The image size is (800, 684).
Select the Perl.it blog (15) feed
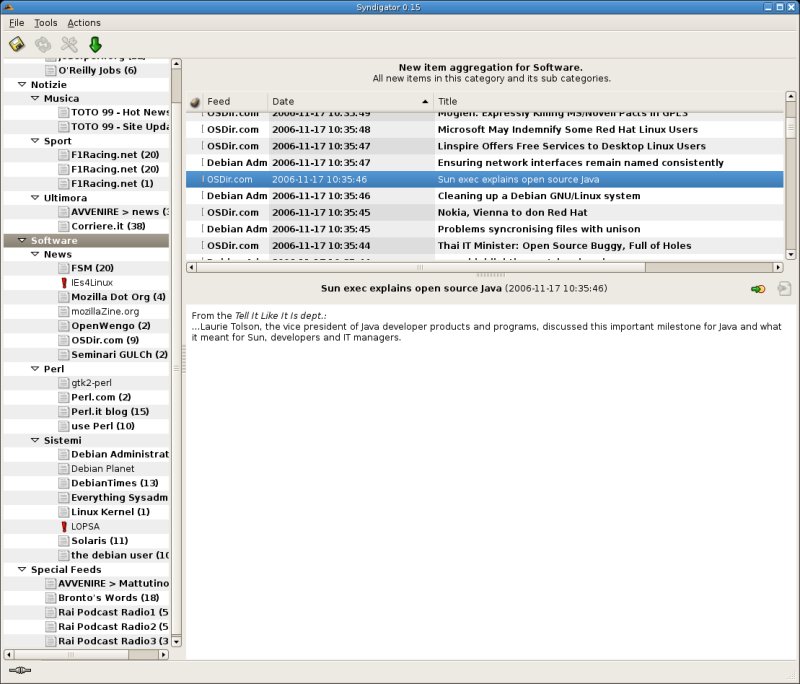(110, 412)
